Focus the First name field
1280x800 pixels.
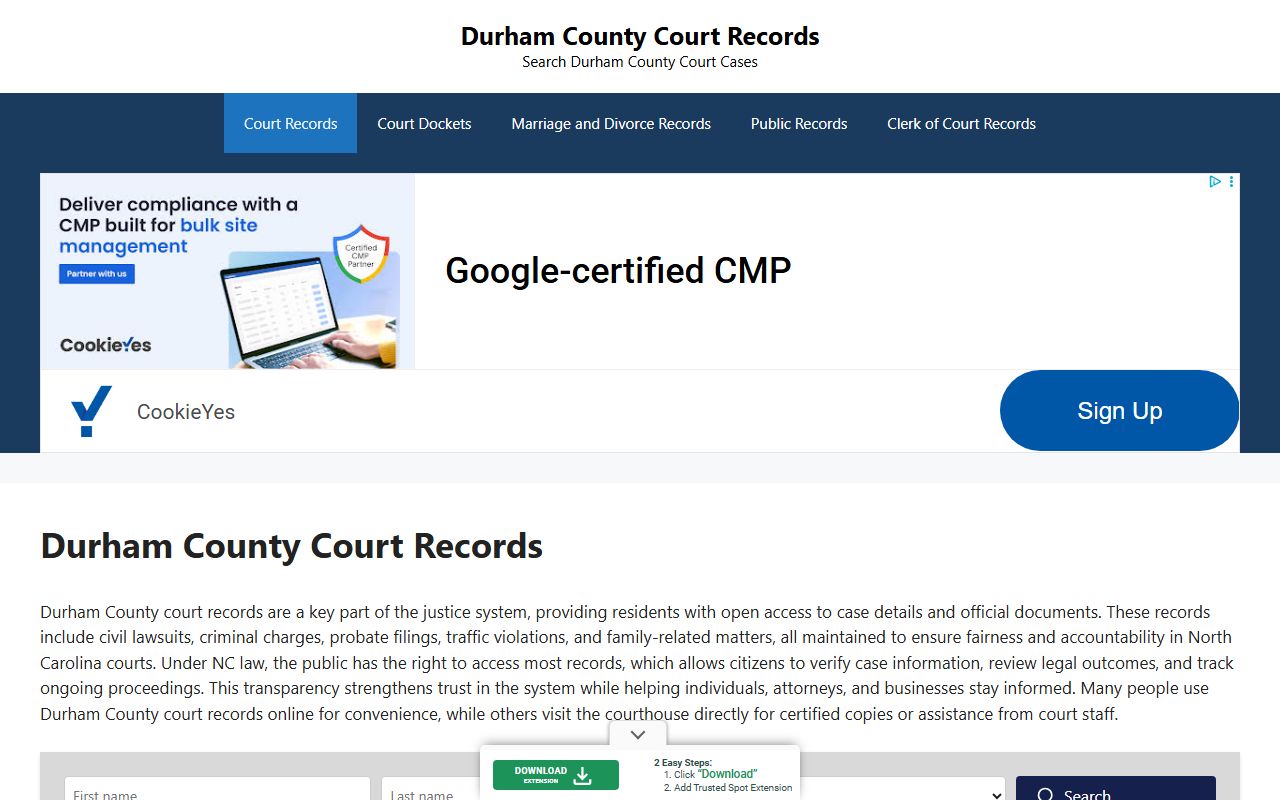tap(217, 790)
